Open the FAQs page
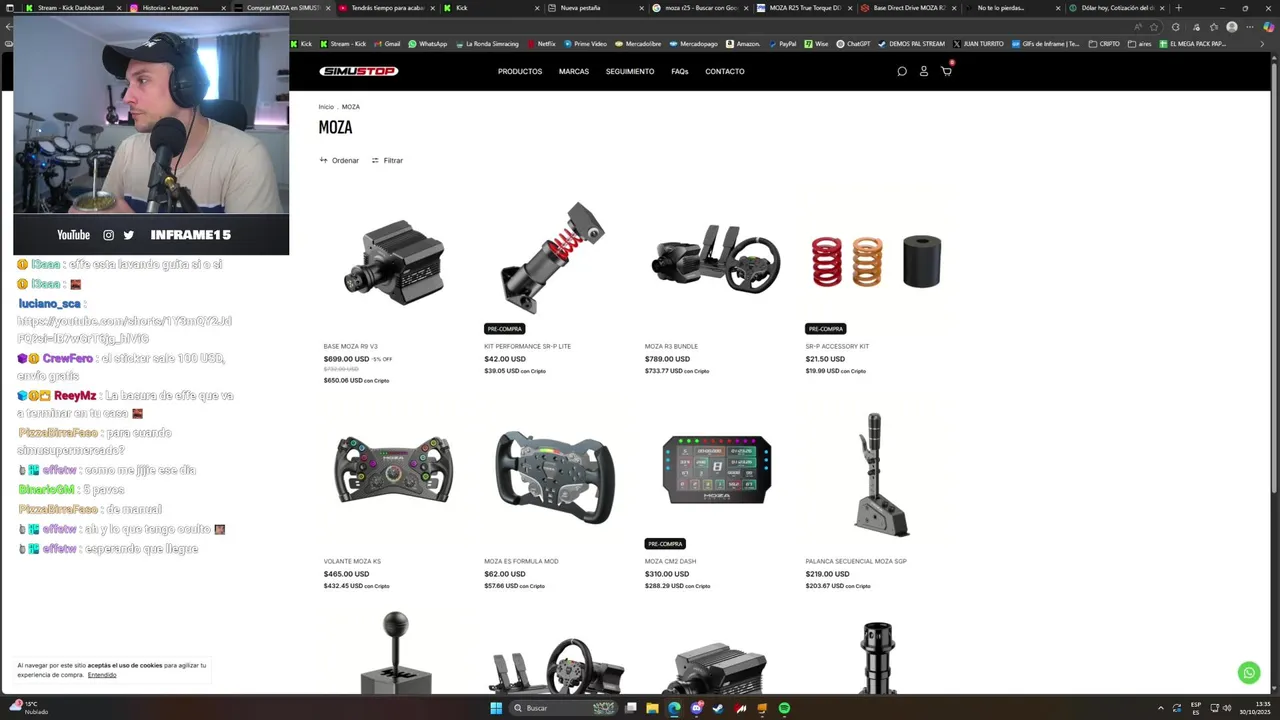The width and height of the screenshot is (1280, 720). pyautogui.click(x=680, y=71)
